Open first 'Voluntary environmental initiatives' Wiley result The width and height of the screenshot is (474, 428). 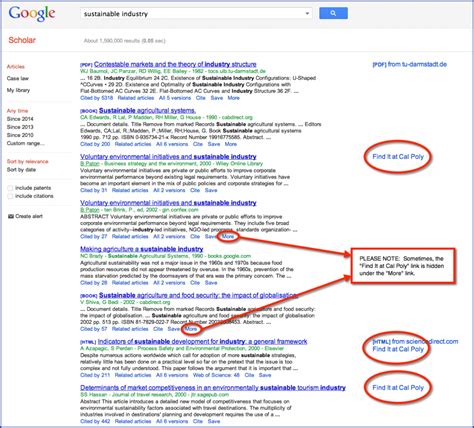[x=168, y=157]
